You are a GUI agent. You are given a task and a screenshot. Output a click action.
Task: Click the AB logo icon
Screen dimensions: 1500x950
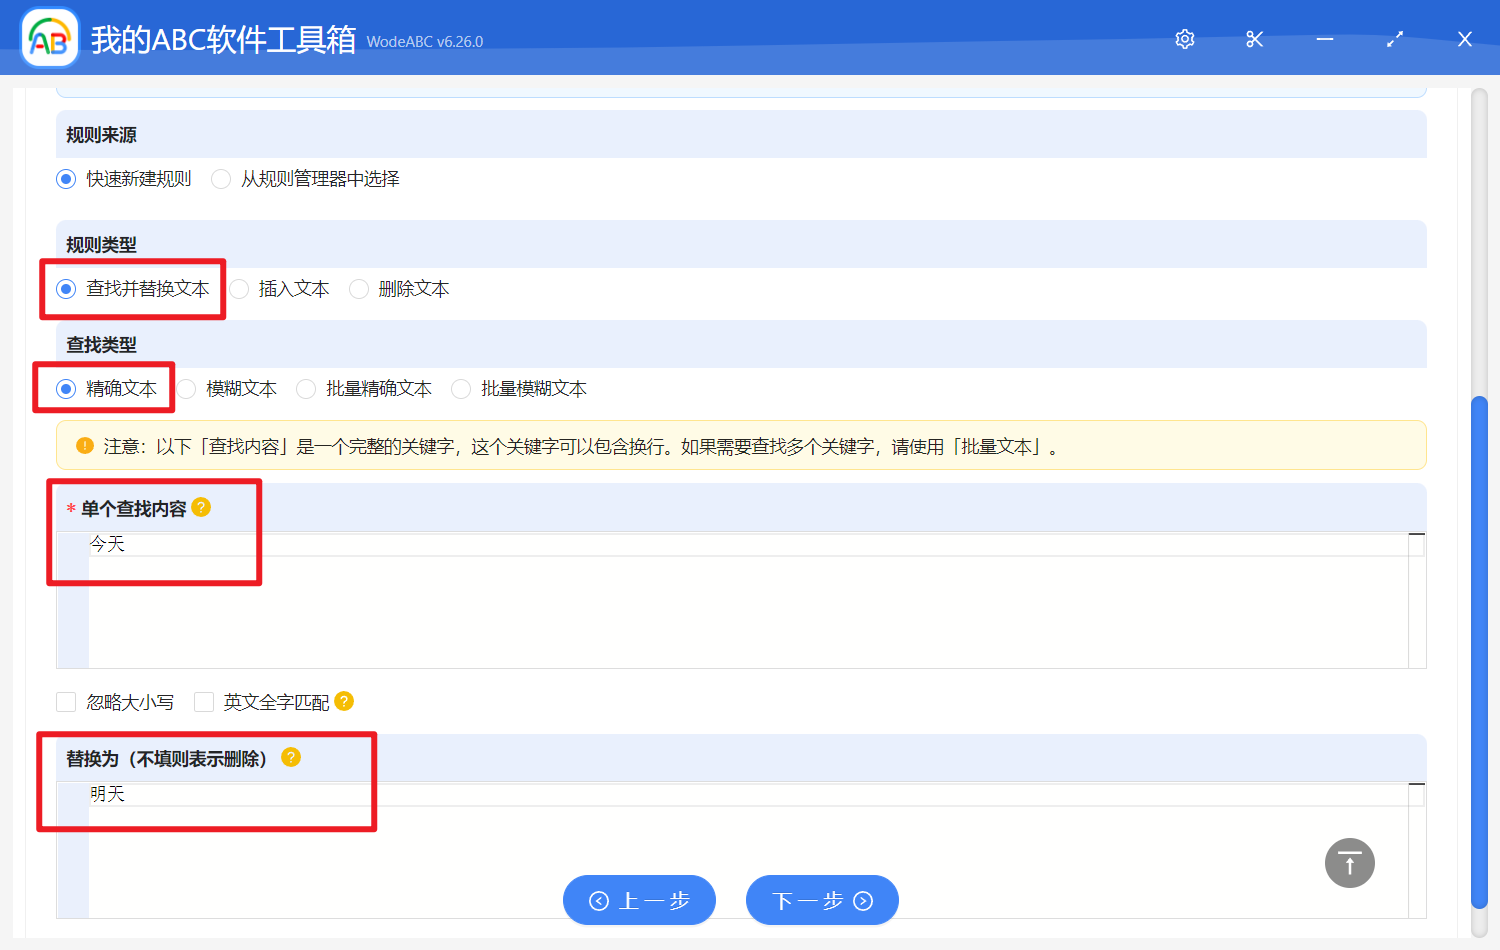pyautogui.click(x=49, y=38)
